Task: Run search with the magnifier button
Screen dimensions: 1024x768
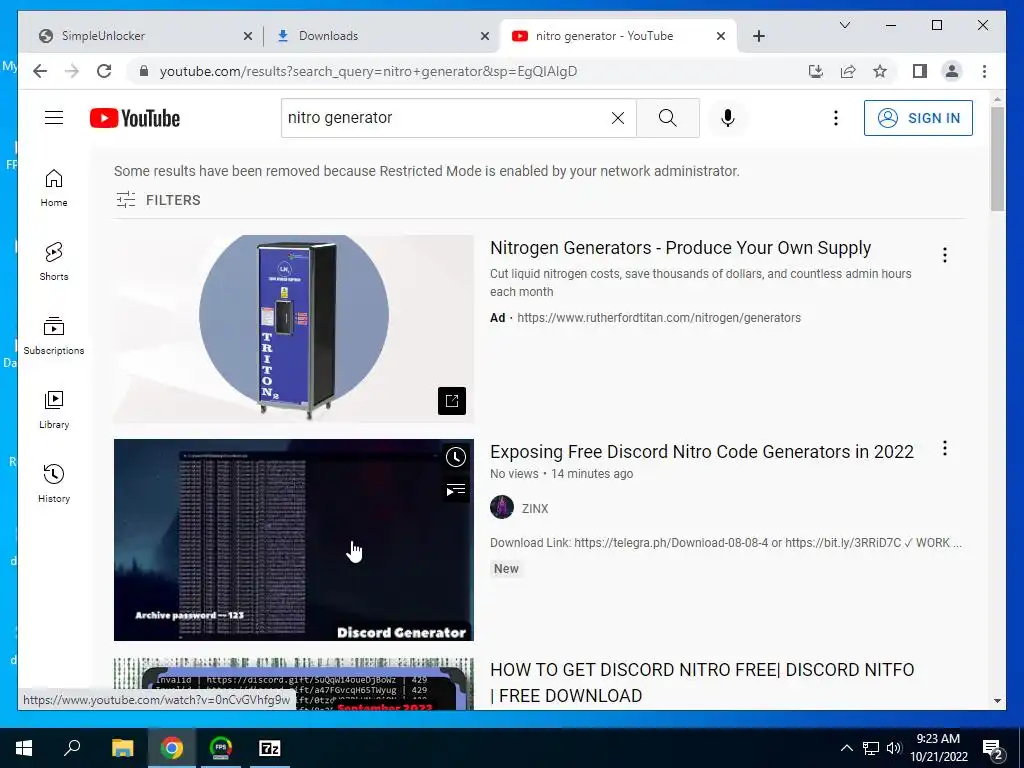Action: [667, 118]
